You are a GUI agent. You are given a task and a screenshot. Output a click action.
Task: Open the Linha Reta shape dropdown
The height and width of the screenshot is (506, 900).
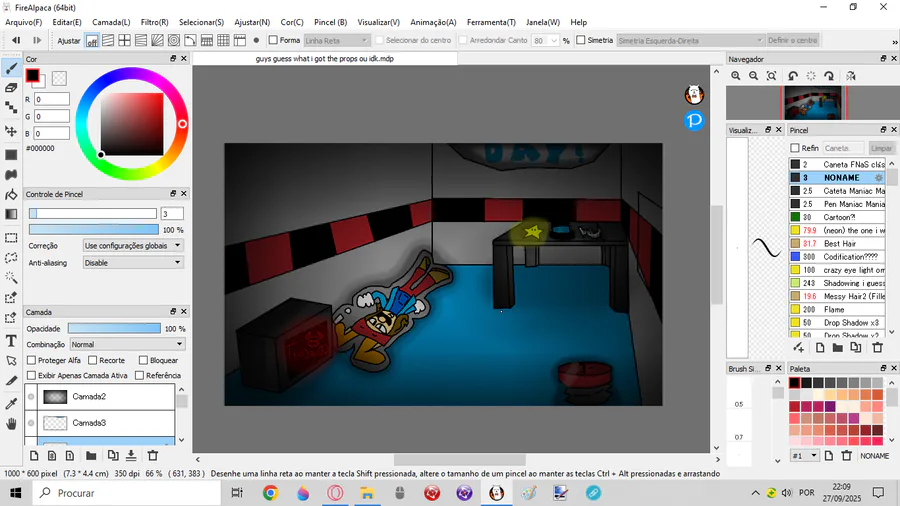[x=336, y=41]
